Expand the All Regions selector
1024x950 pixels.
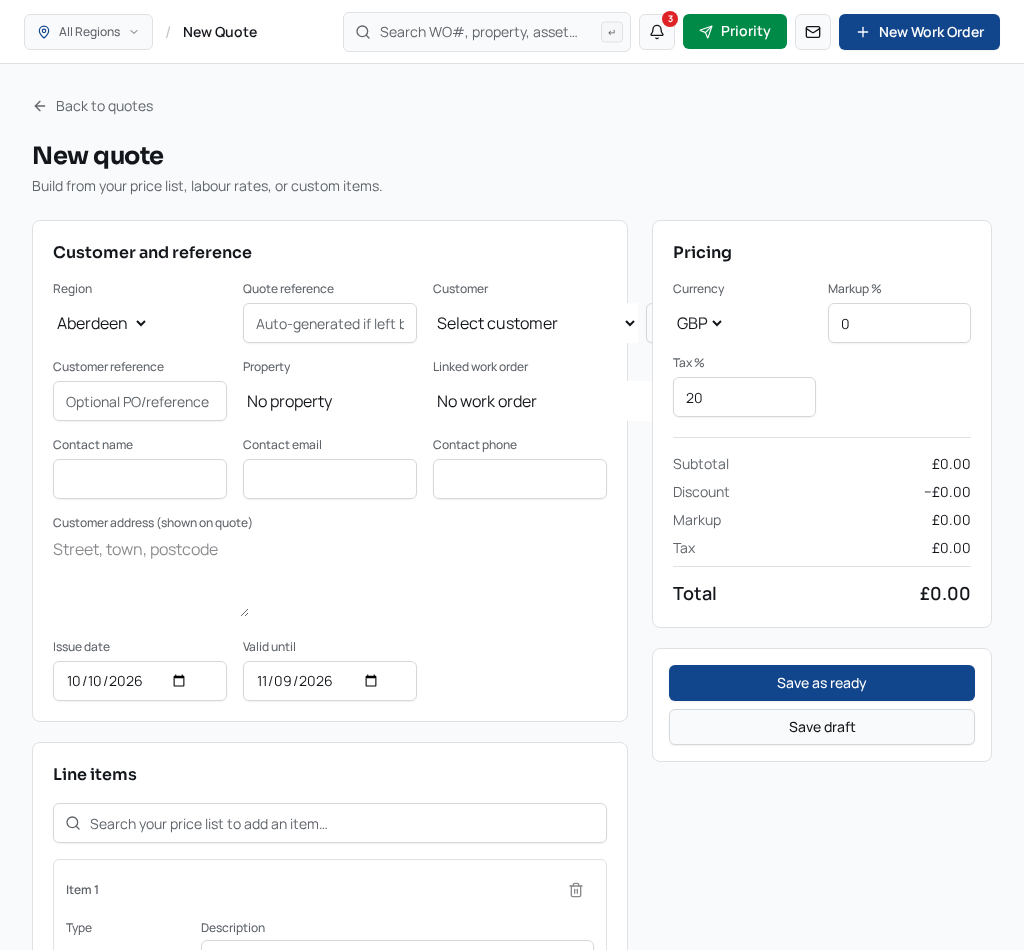click(88, 32)
